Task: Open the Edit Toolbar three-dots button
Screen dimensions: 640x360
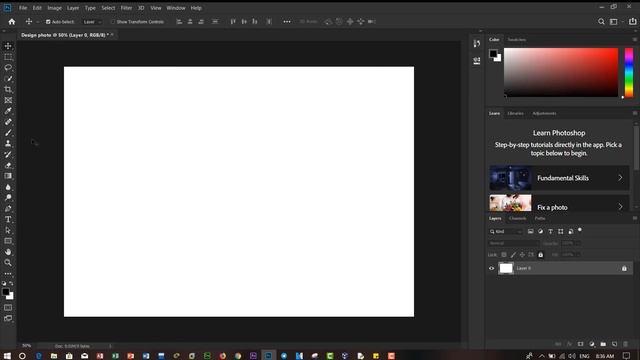Action: pos(8,273)
